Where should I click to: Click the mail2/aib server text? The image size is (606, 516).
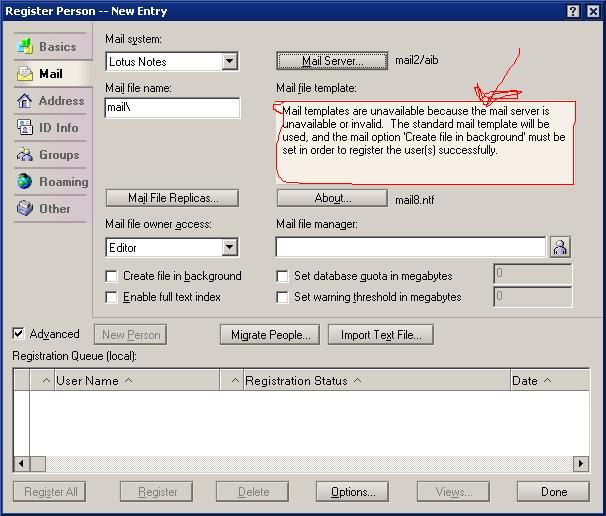417,60
